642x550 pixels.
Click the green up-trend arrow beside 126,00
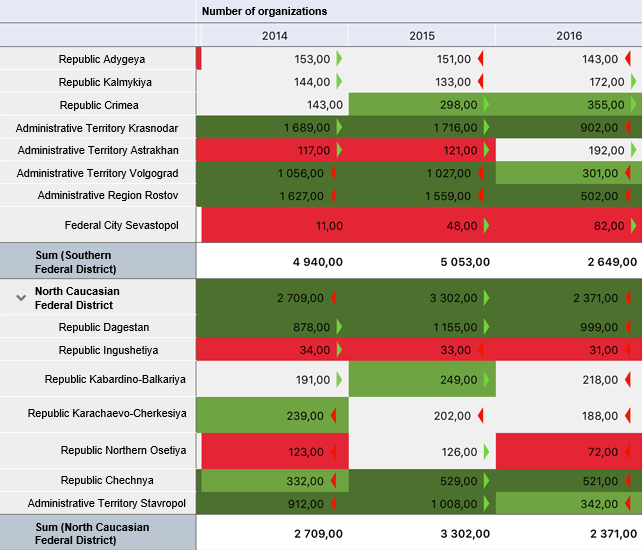(487, 452)
